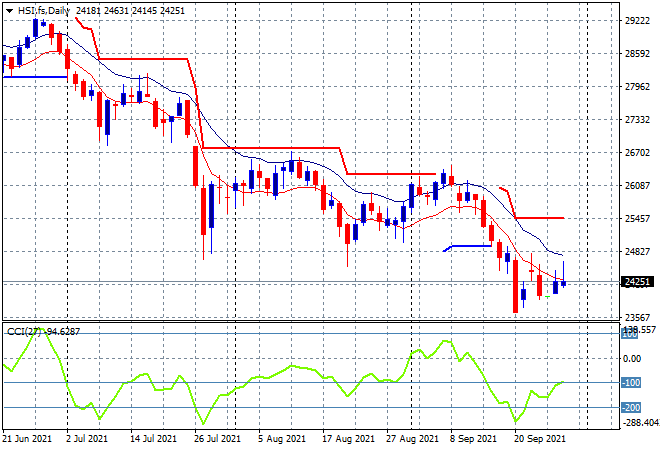660x450 pixels.
Task: Click the 20 Sep 2021 date label
Action: click(x=540, y=439)
